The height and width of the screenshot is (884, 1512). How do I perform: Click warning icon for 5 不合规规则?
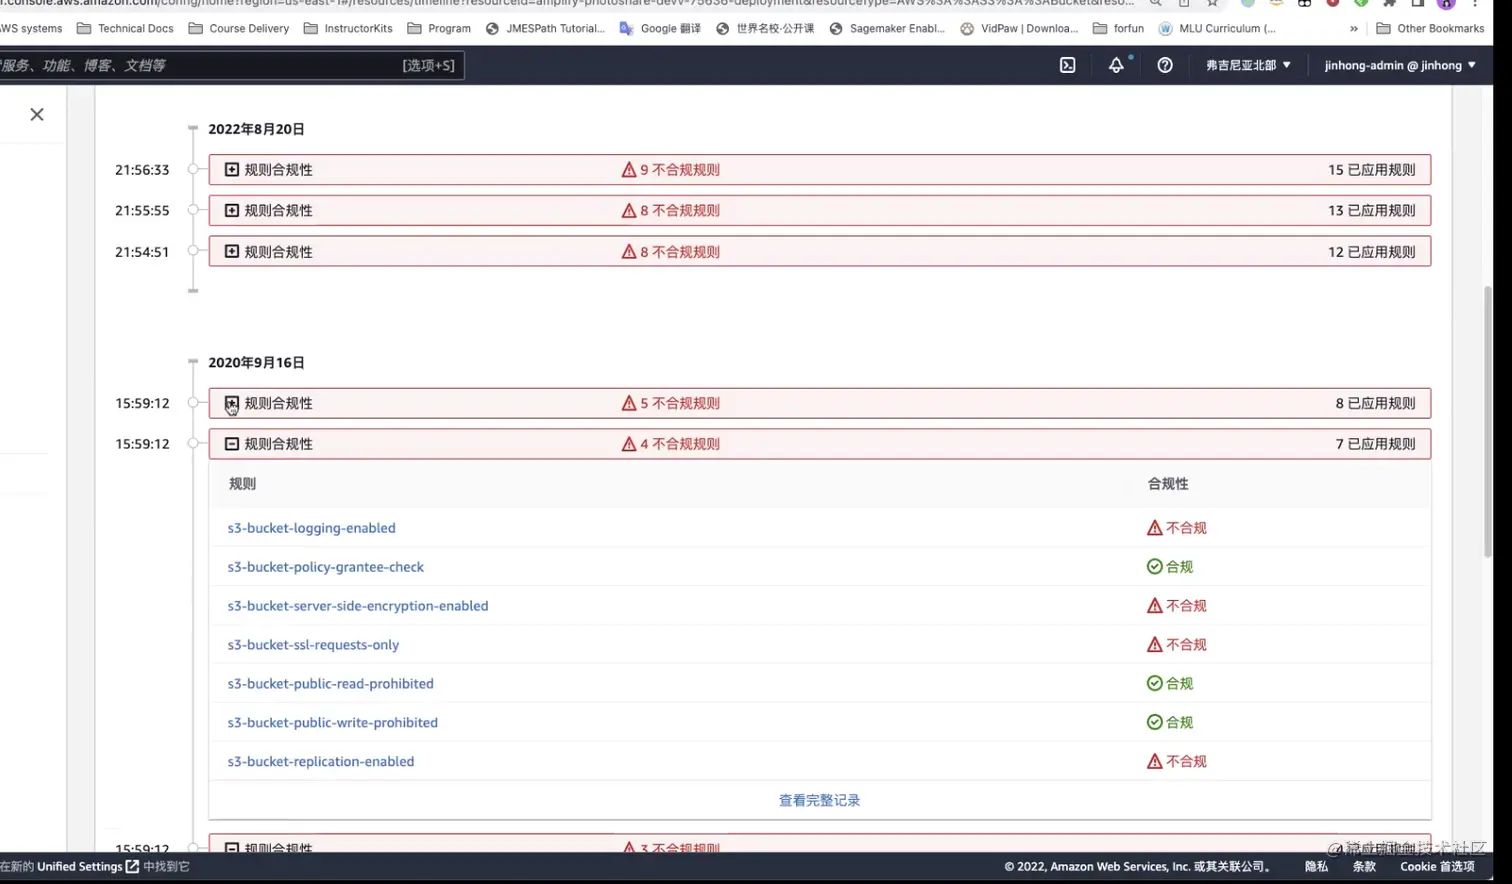coord(629,403)
